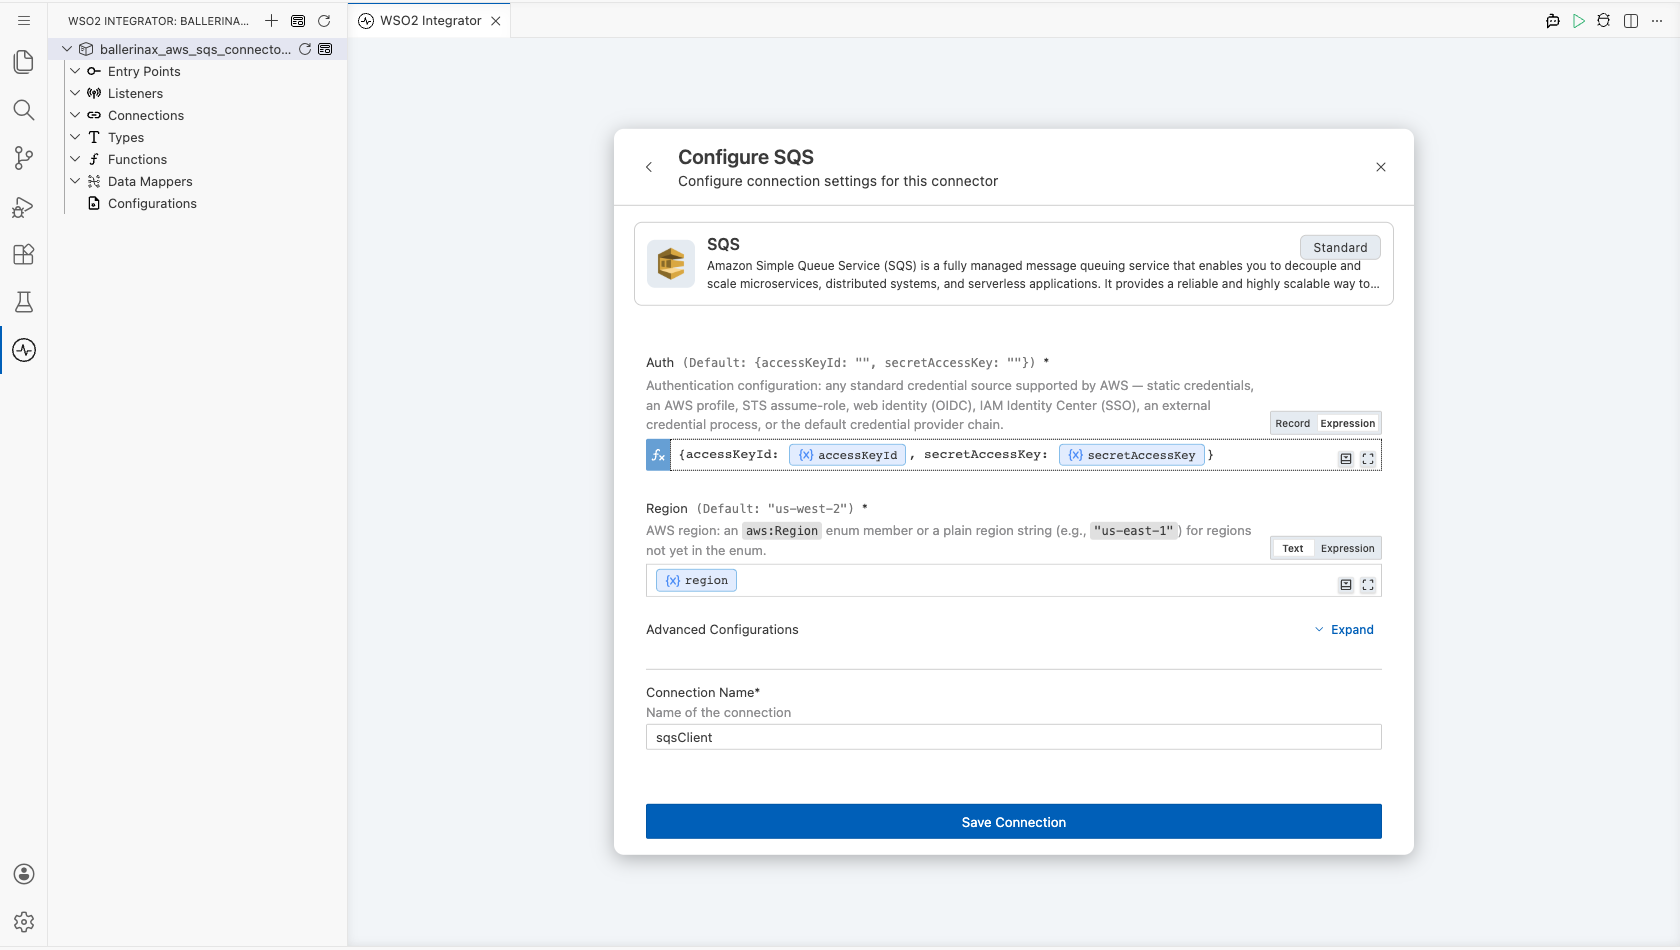Open the WSO2 Integrator activity bar icon

click(24, 350)
